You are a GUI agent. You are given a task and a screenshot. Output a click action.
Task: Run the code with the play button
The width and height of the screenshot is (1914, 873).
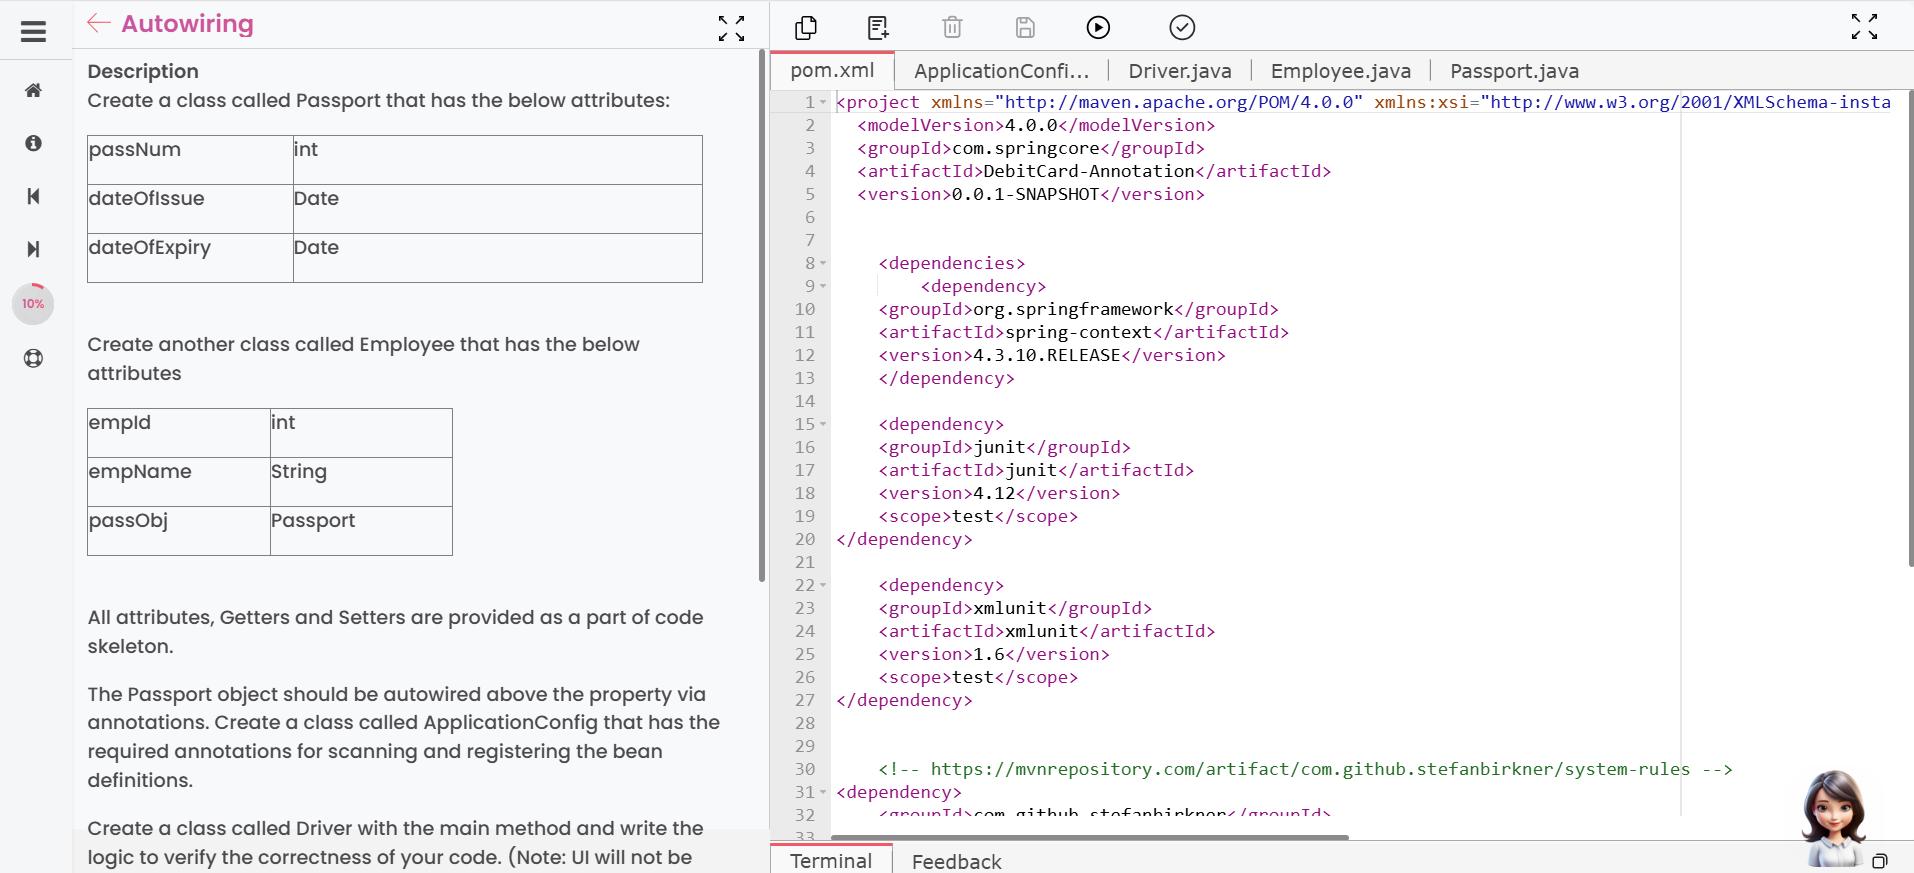click(1098, 28)
